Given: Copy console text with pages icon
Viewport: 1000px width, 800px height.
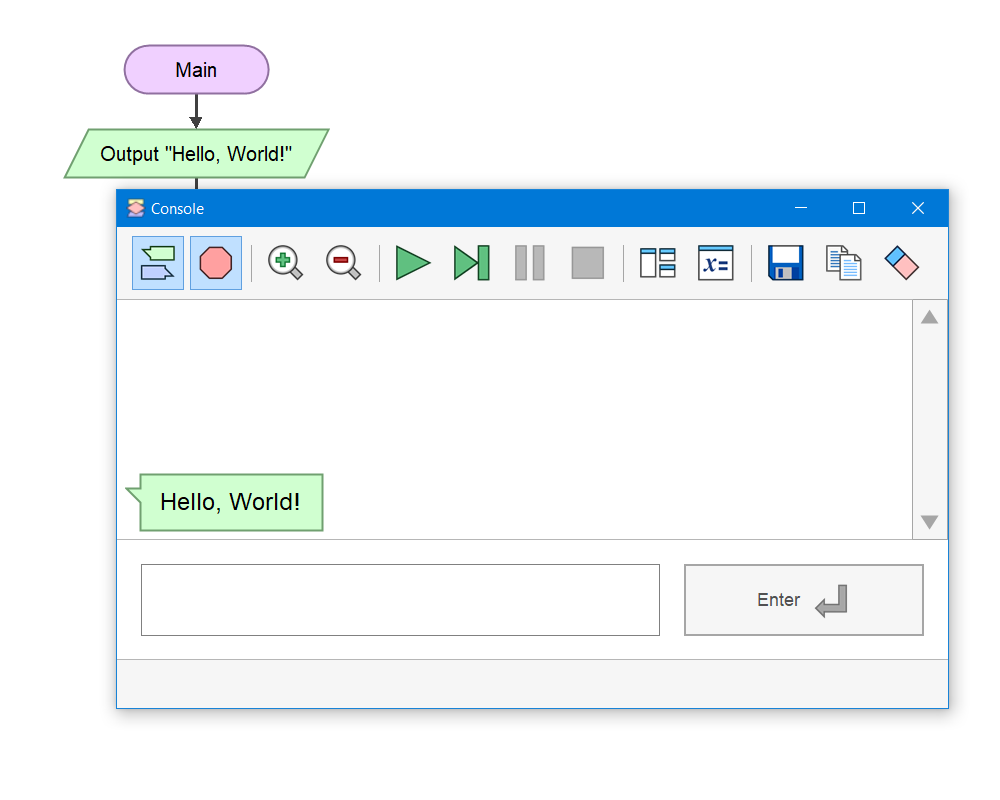Looking at the screenshot, I should click(844, 263).
